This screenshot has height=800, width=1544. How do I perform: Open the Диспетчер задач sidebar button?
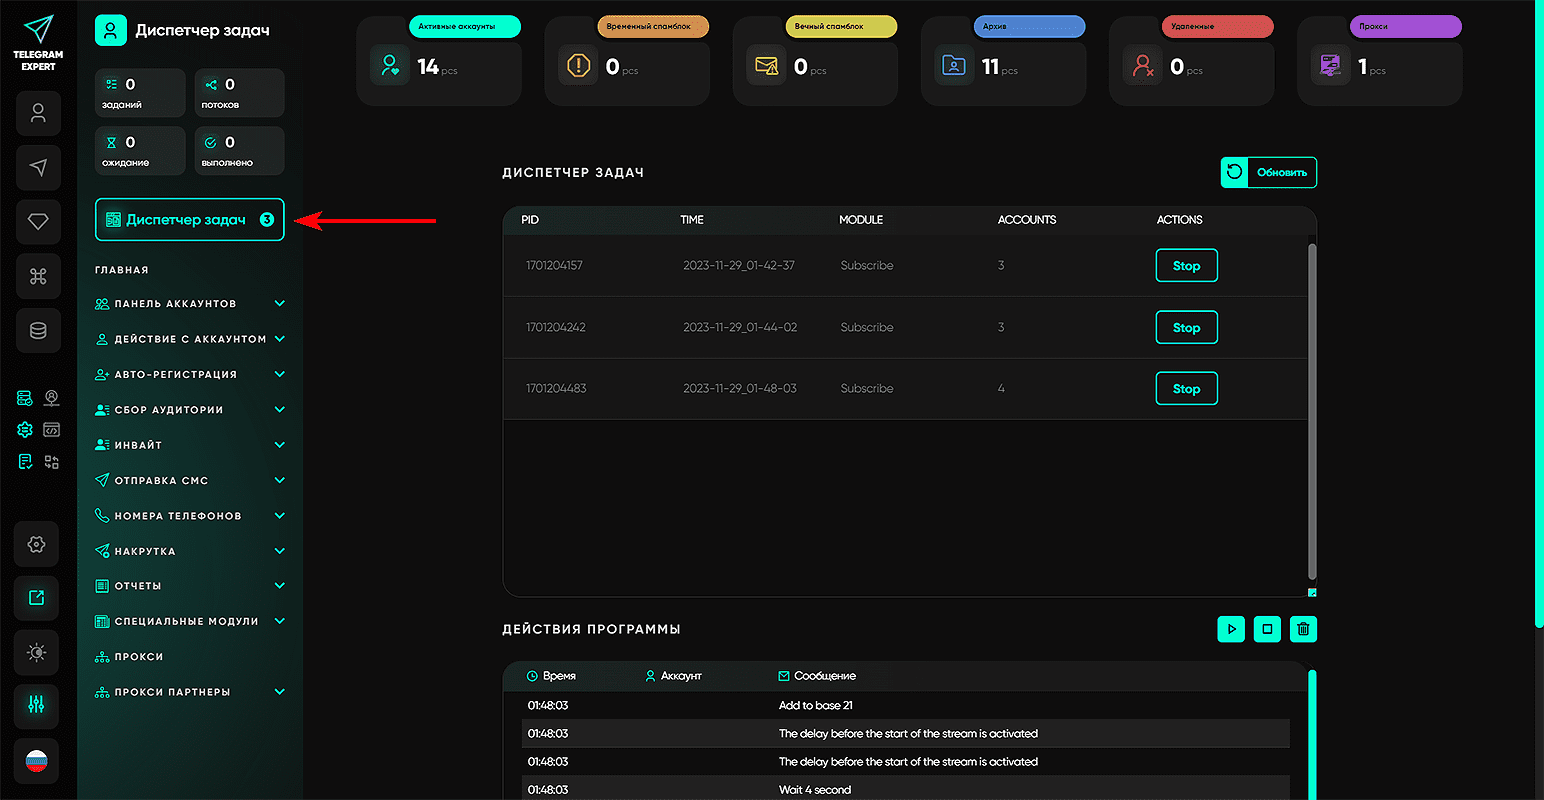point(189,220)
